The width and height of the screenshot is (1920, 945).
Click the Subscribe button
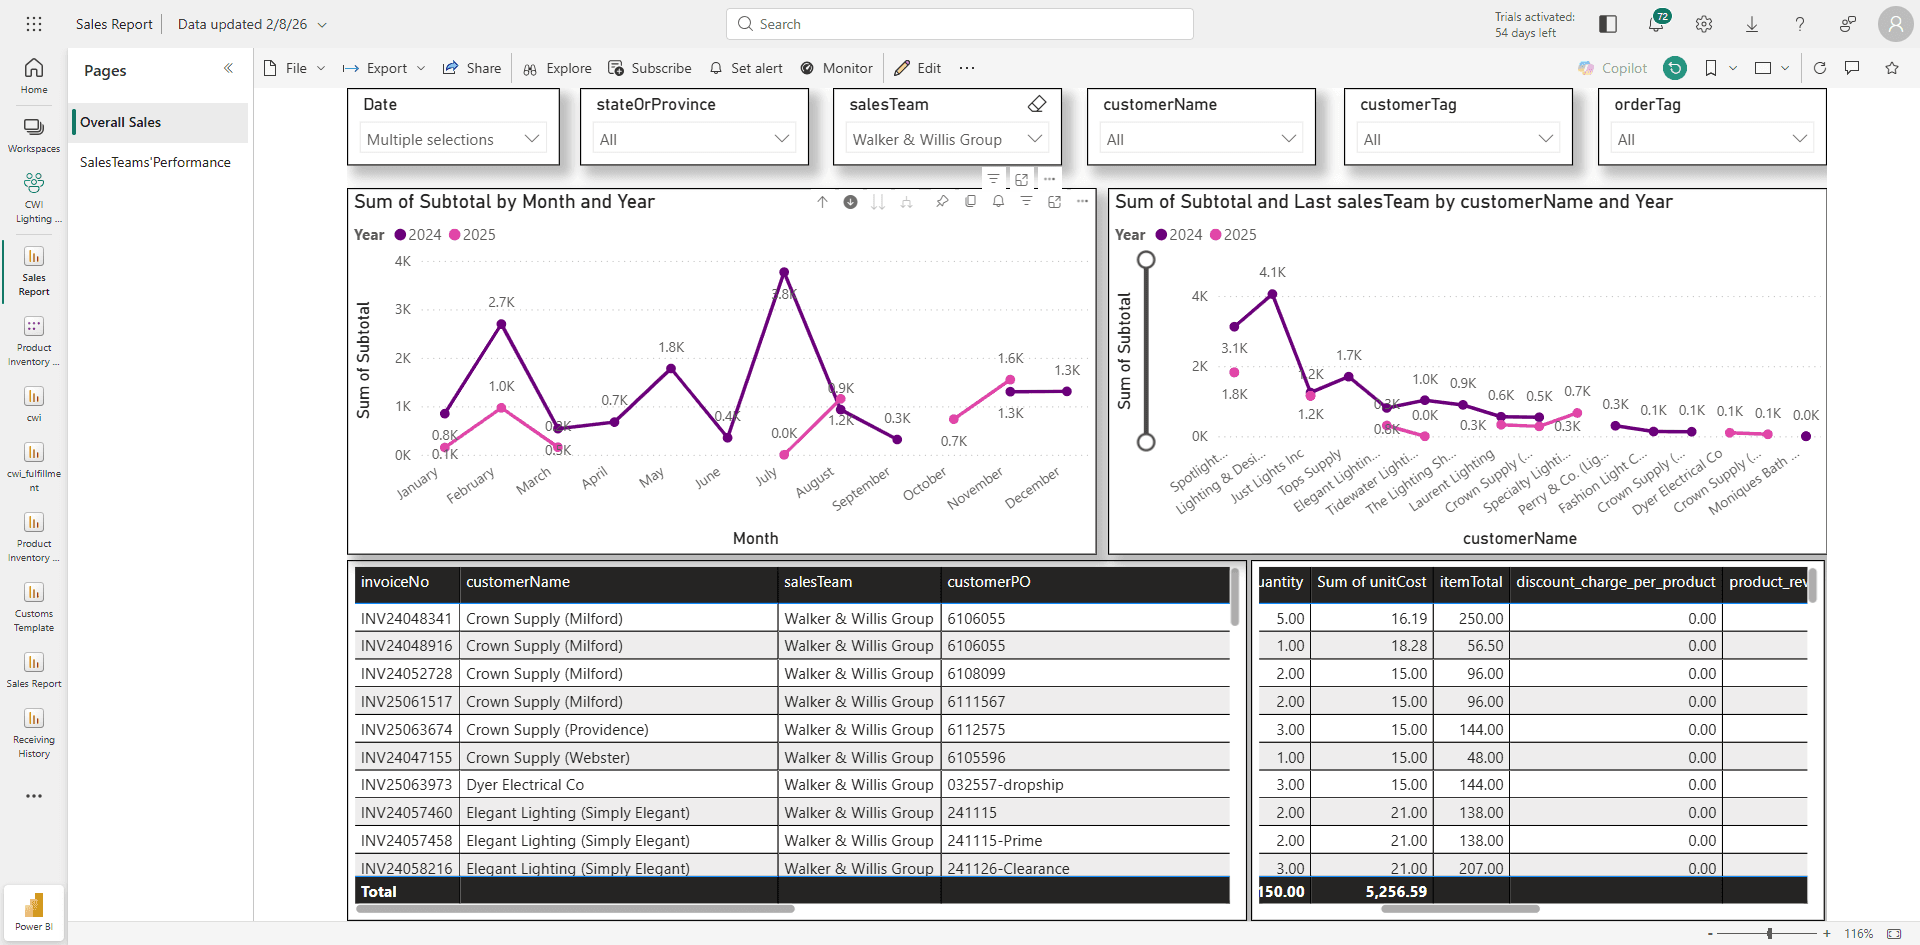(x=650, y=68)
